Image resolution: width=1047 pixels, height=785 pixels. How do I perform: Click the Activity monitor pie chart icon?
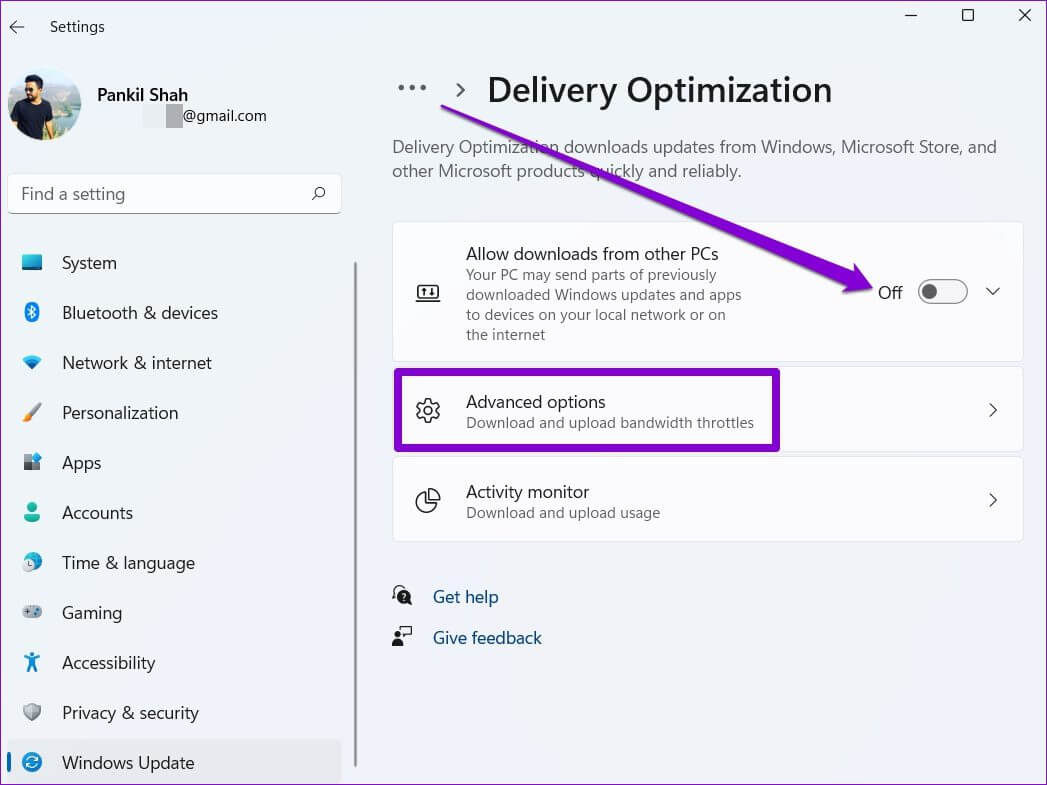(428, 501)
